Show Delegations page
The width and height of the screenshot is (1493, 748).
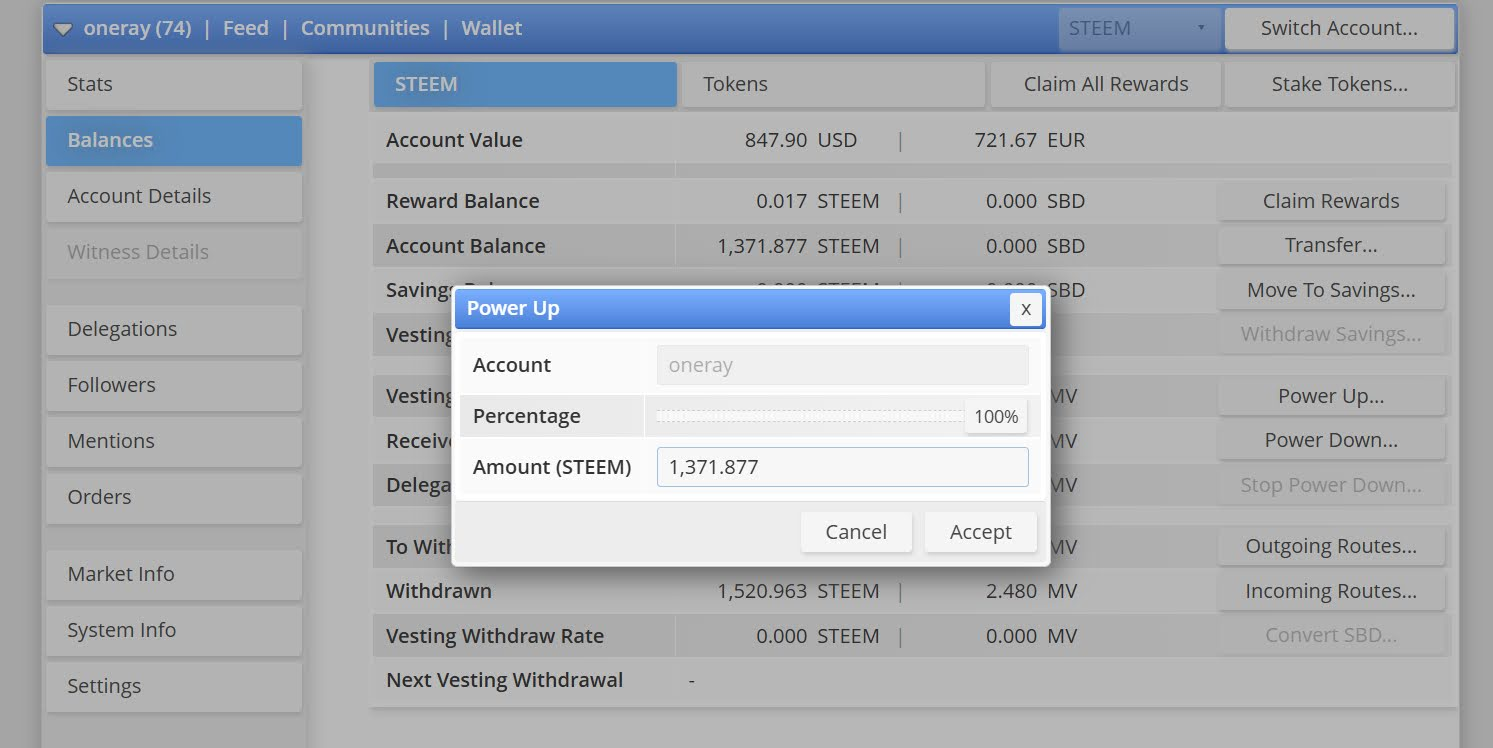pos(174,329)
